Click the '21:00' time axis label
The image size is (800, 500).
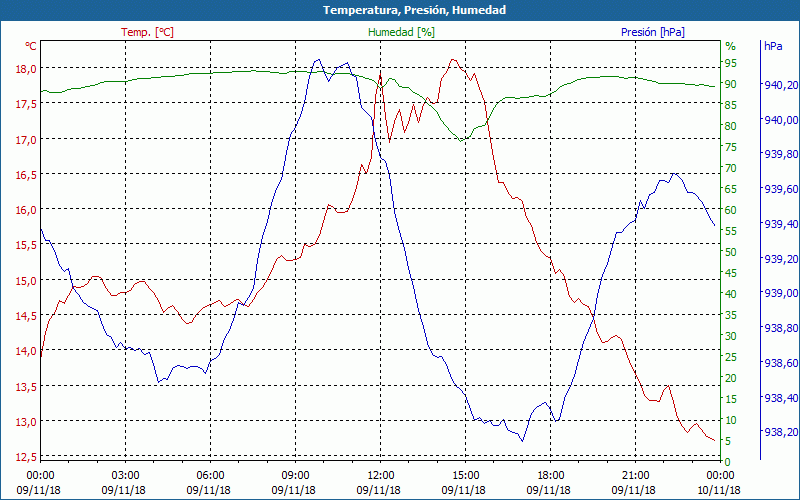pos(635,476)
